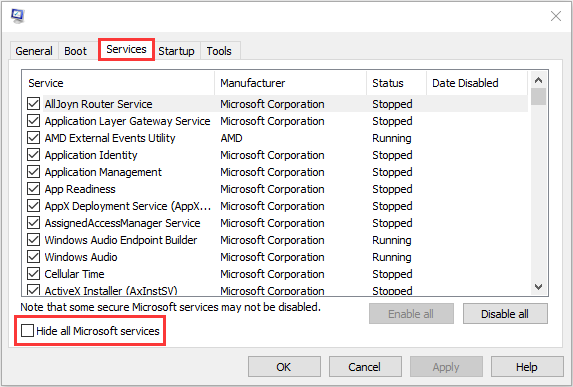Screen dimensions: 573x387
Task: Click the services list scrollbar thumb
Action: click(x=538, y=96)
